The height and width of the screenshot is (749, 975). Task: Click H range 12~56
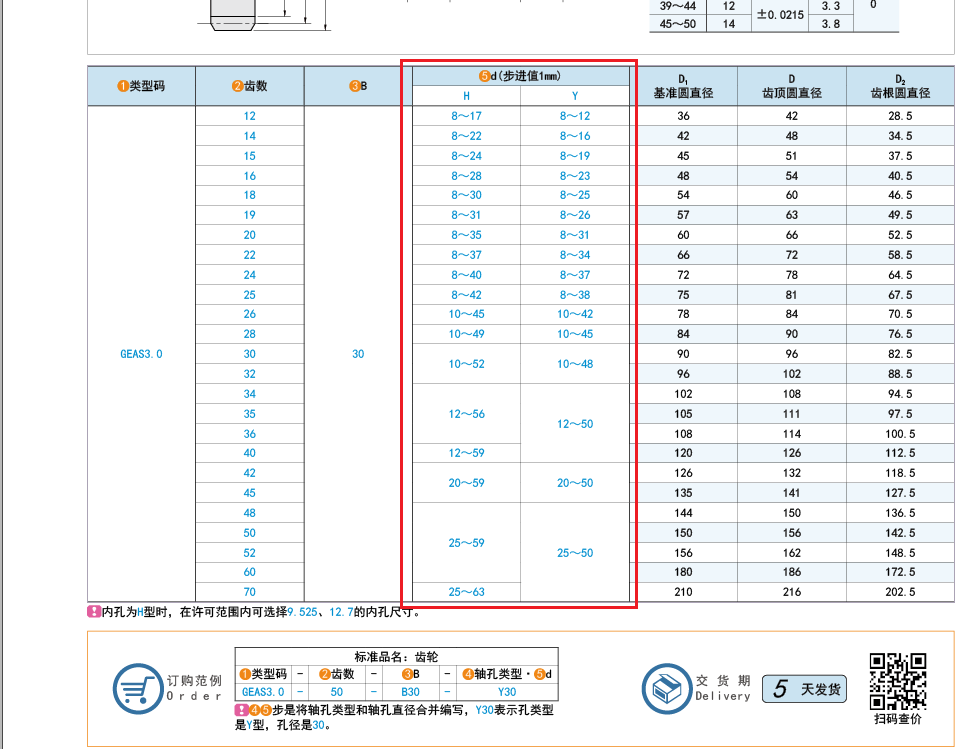[x=466, y=414]
